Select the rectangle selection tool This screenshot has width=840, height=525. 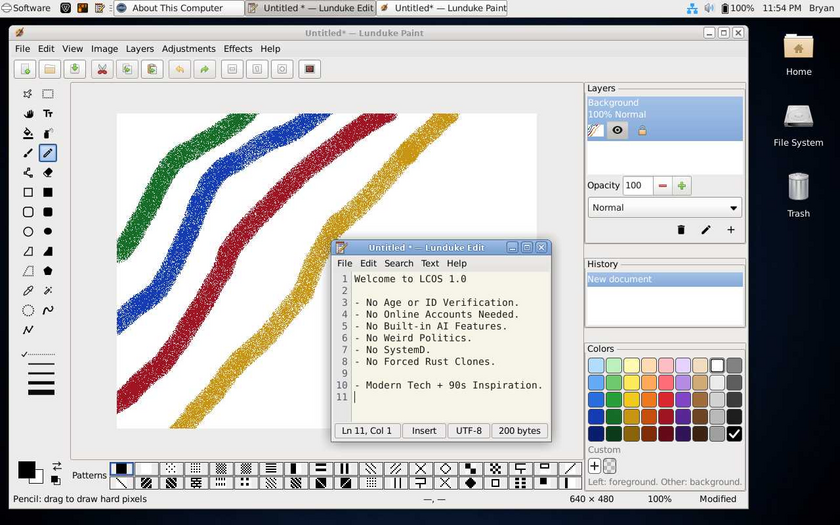coord(48,94)
